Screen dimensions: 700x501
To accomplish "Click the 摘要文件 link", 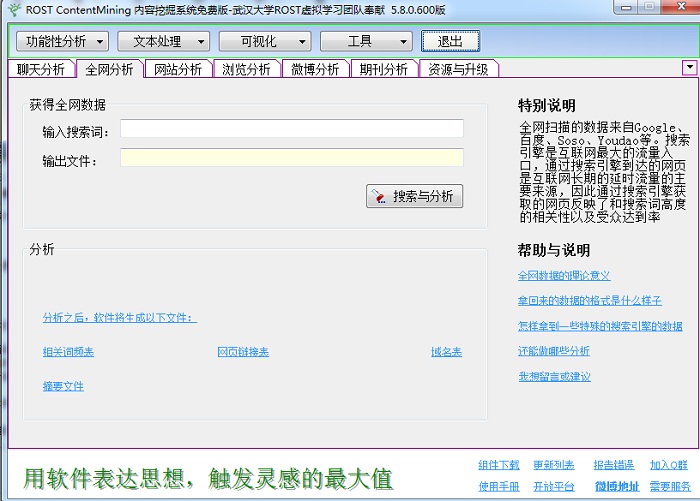I will tap(63, 386).
